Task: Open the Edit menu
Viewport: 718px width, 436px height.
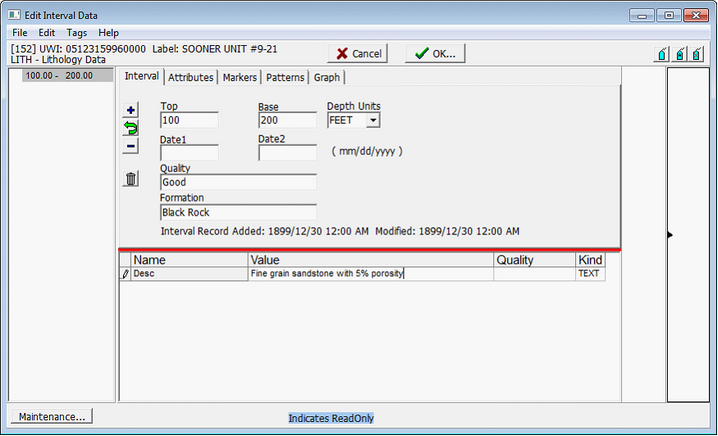Action: [x=47, y=33]
